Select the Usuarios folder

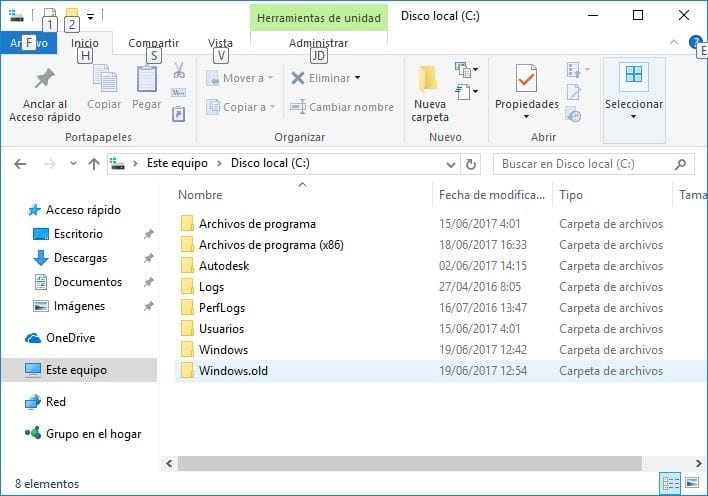[x=212, y=329]
